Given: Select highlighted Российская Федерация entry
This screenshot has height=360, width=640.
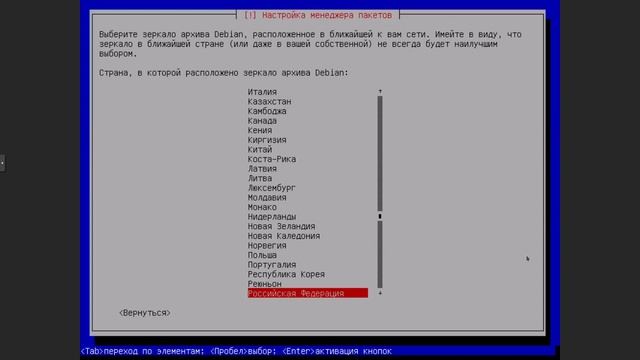Looking at the screenshot, I should [308, 293].
